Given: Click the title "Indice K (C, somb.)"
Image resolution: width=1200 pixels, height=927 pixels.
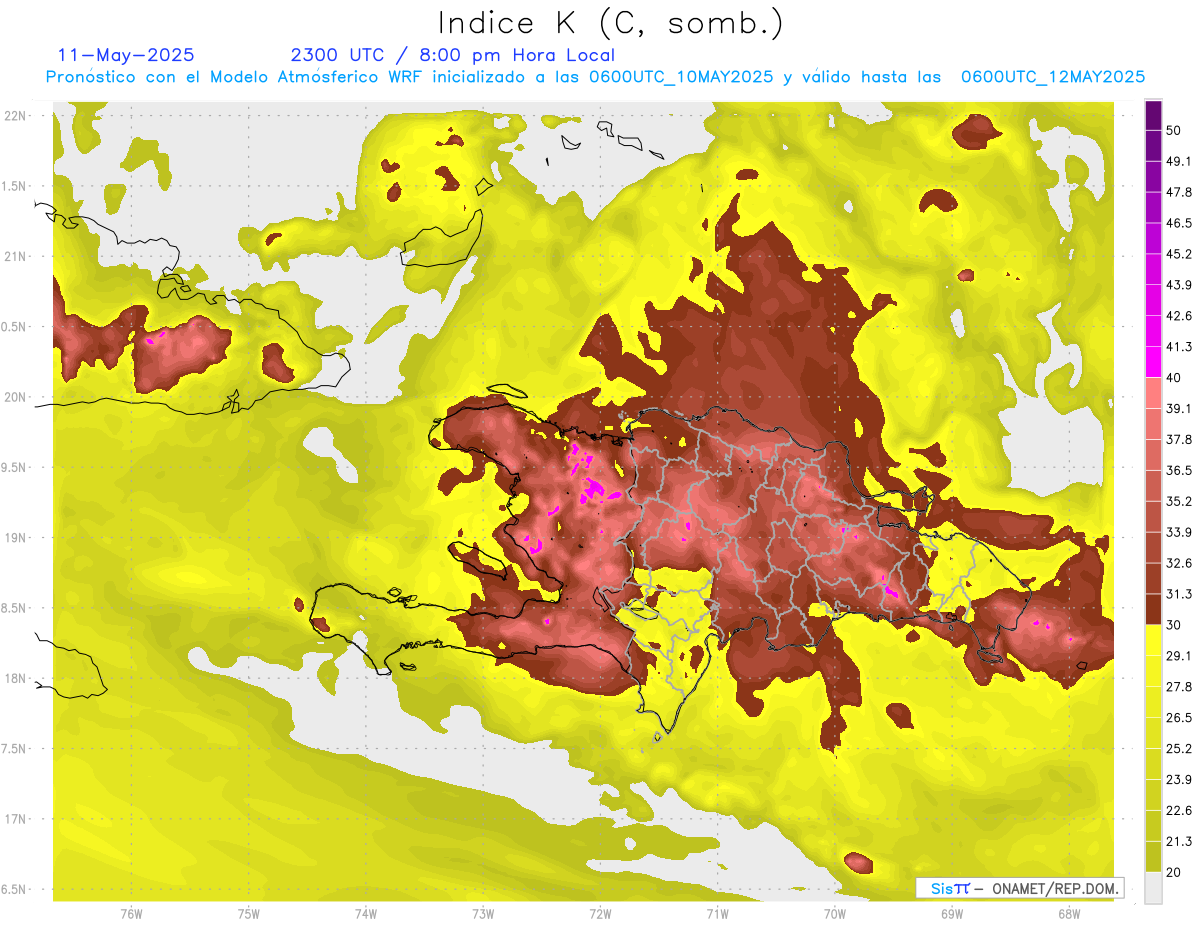Looking at the screenshot, I should [611, 24].
